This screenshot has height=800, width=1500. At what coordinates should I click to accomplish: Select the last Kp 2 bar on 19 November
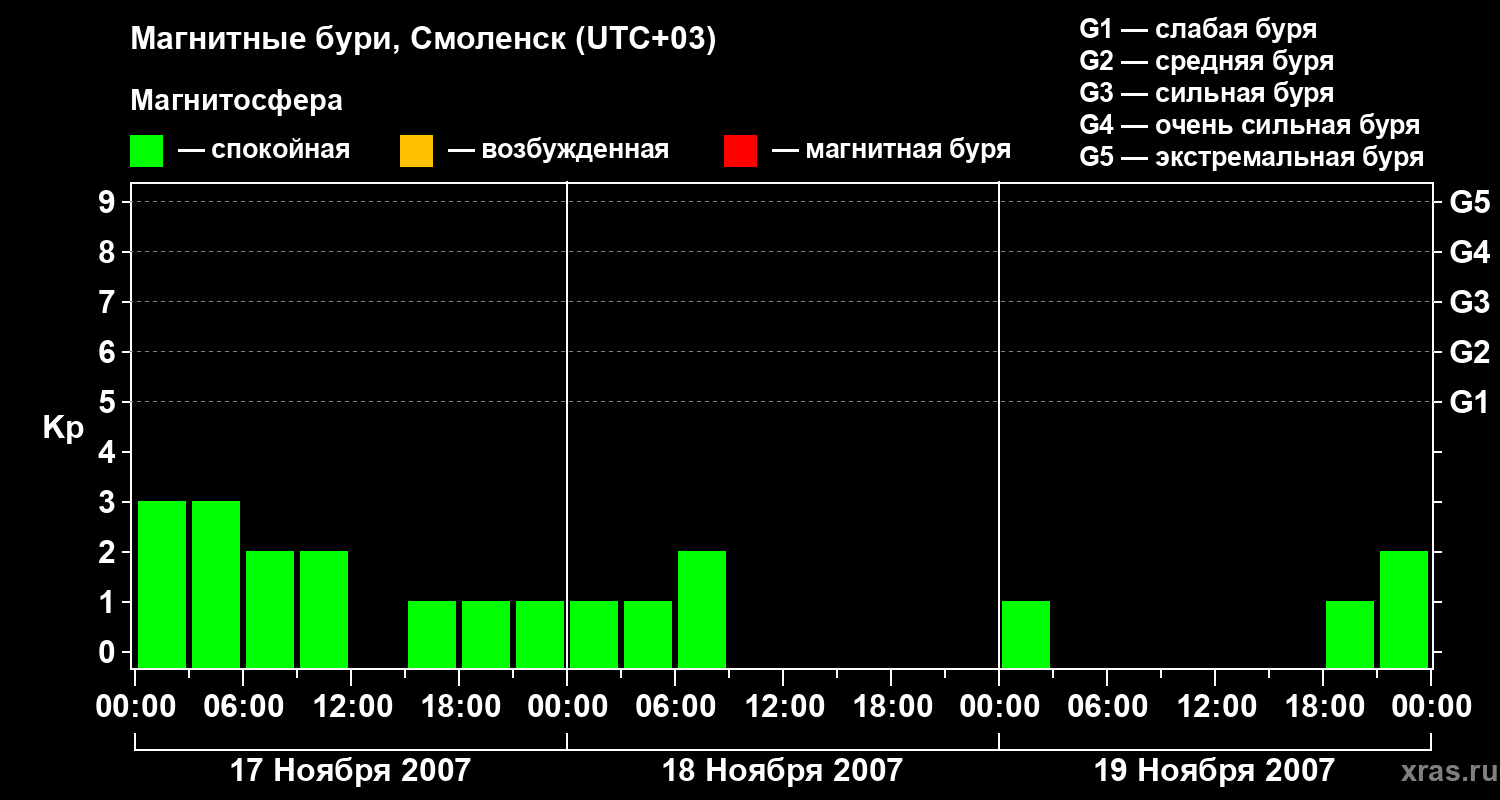click(1404, 609)
